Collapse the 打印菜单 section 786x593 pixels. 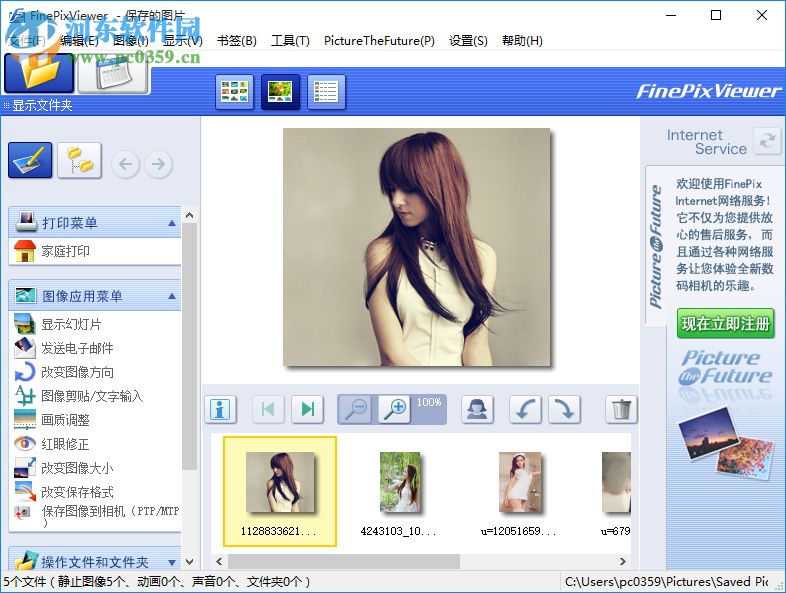pos(172,223)
